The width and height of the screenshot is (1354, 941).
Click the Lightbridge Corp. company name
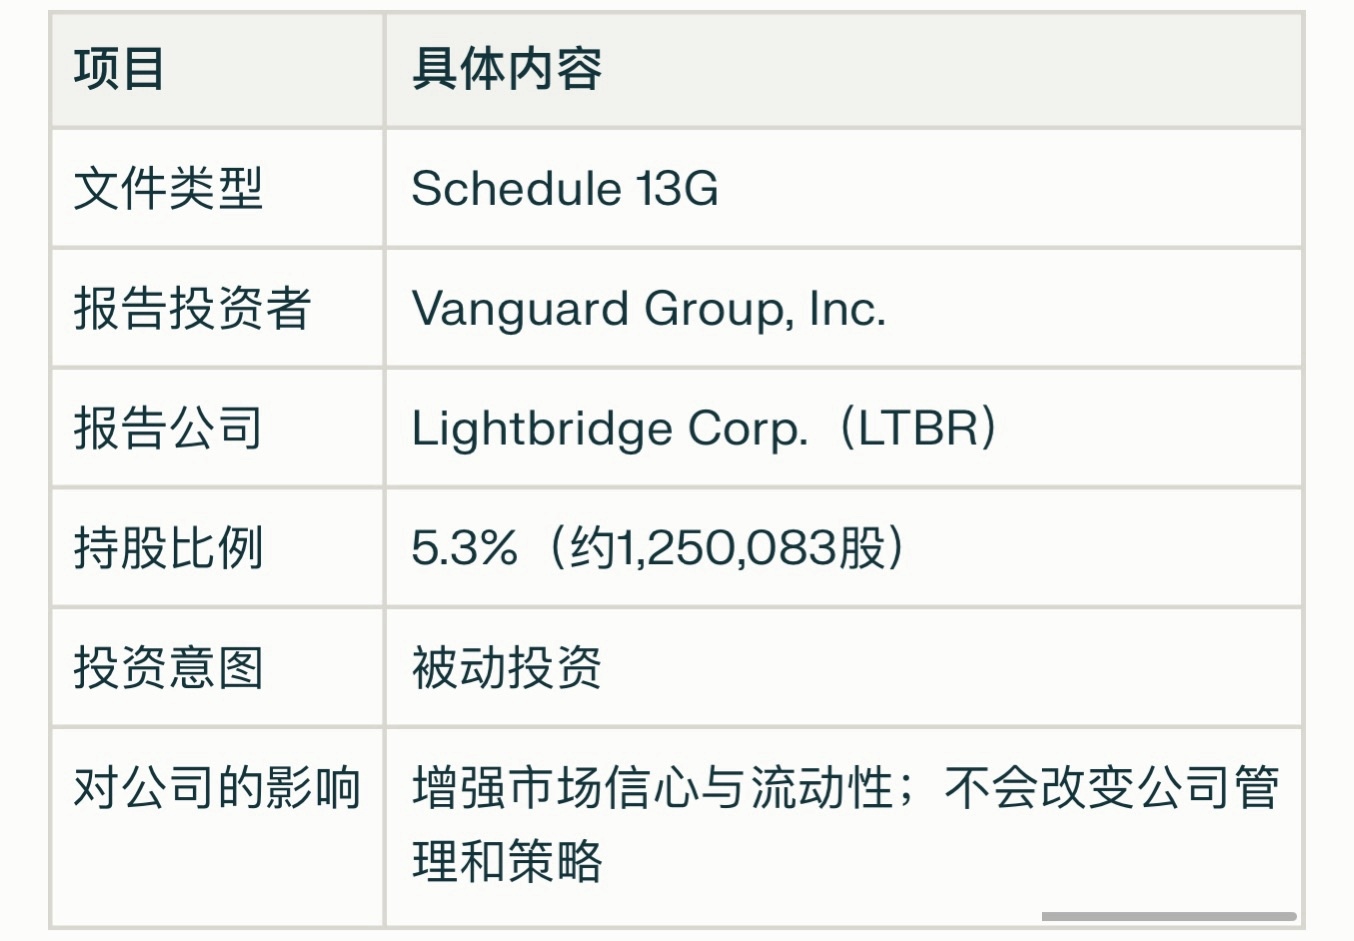click(609, 429)
